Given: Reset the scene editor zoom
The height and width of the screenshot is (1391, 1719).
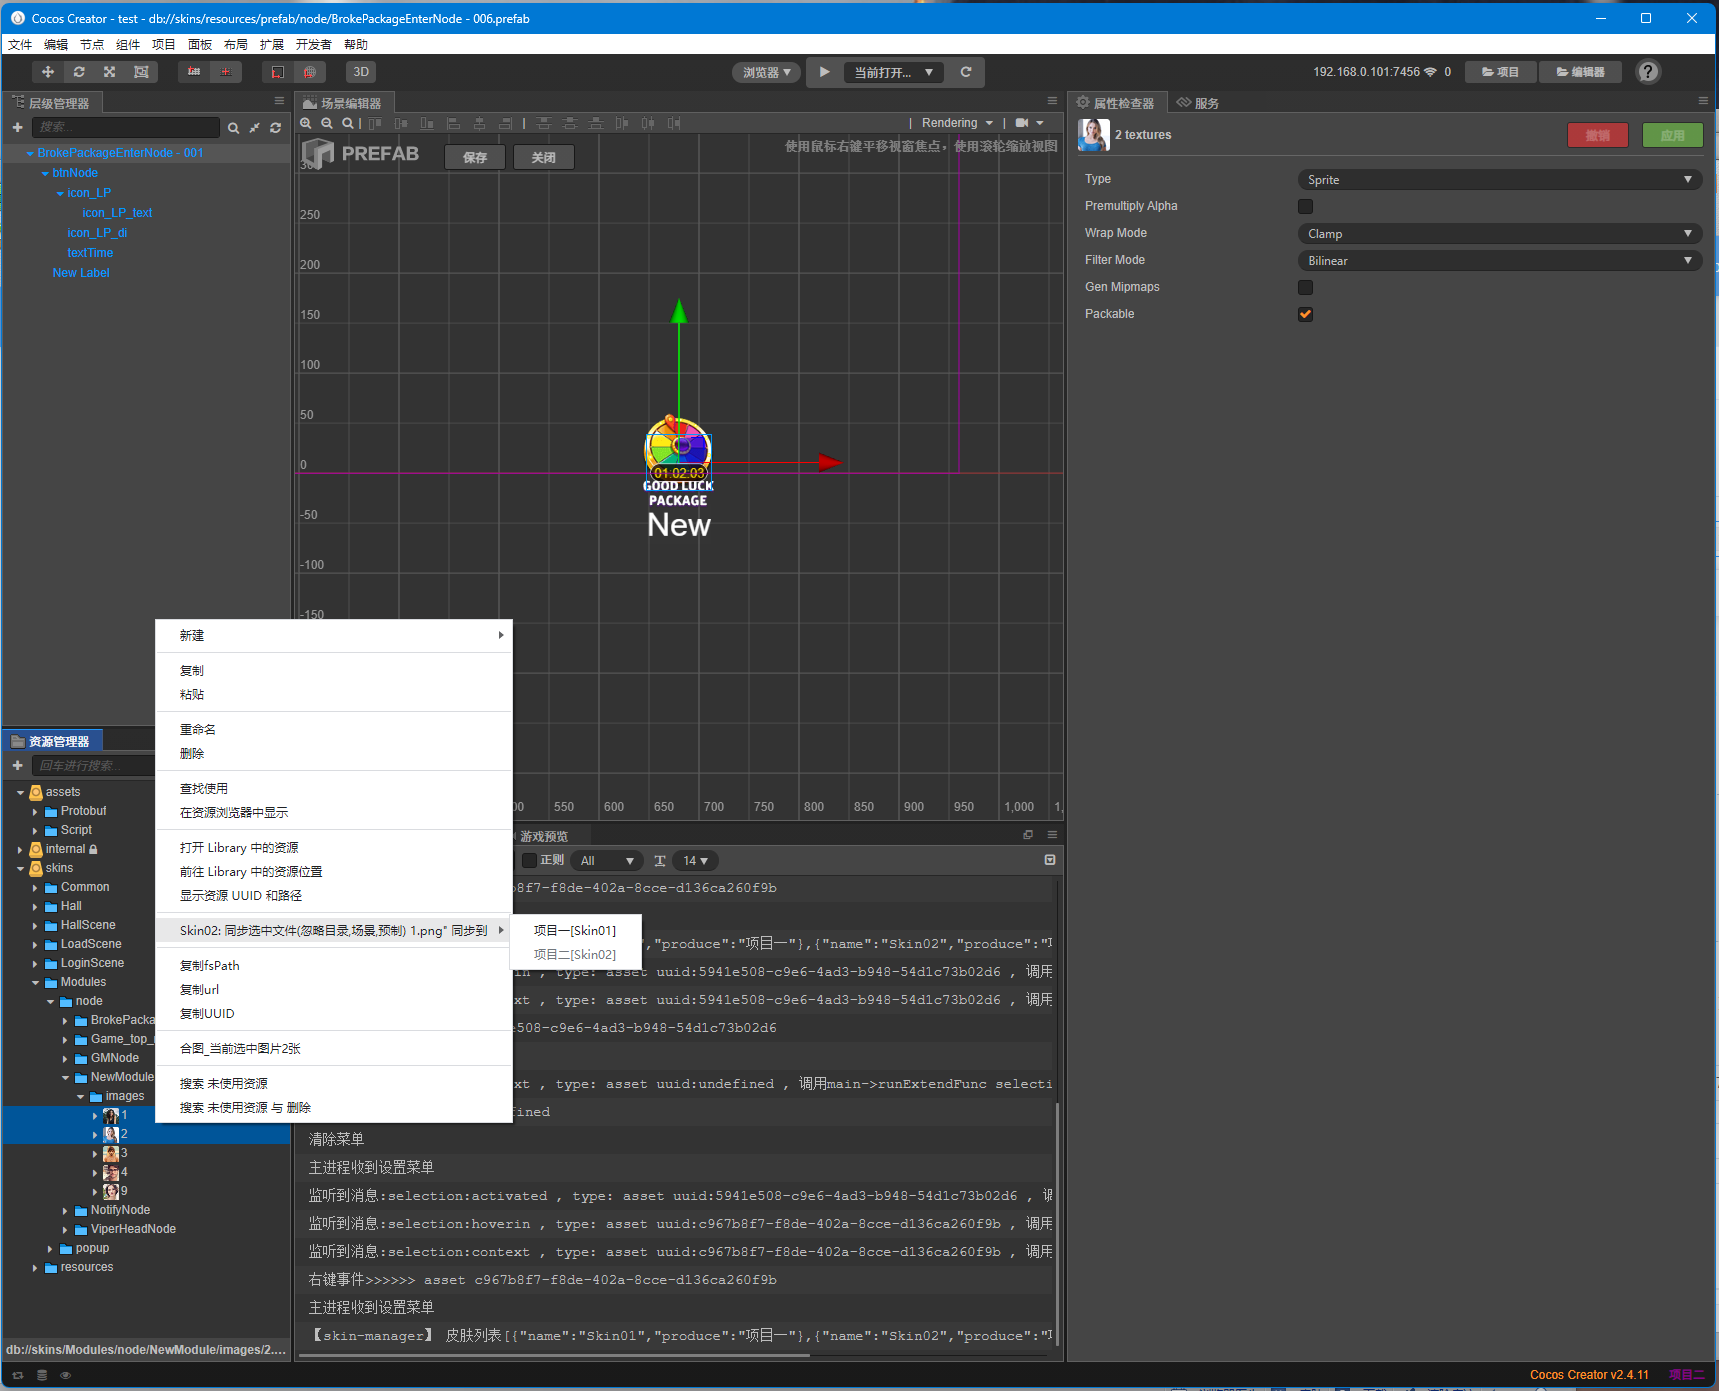Looking at the screenshot, I should click(x=347, y=123).
